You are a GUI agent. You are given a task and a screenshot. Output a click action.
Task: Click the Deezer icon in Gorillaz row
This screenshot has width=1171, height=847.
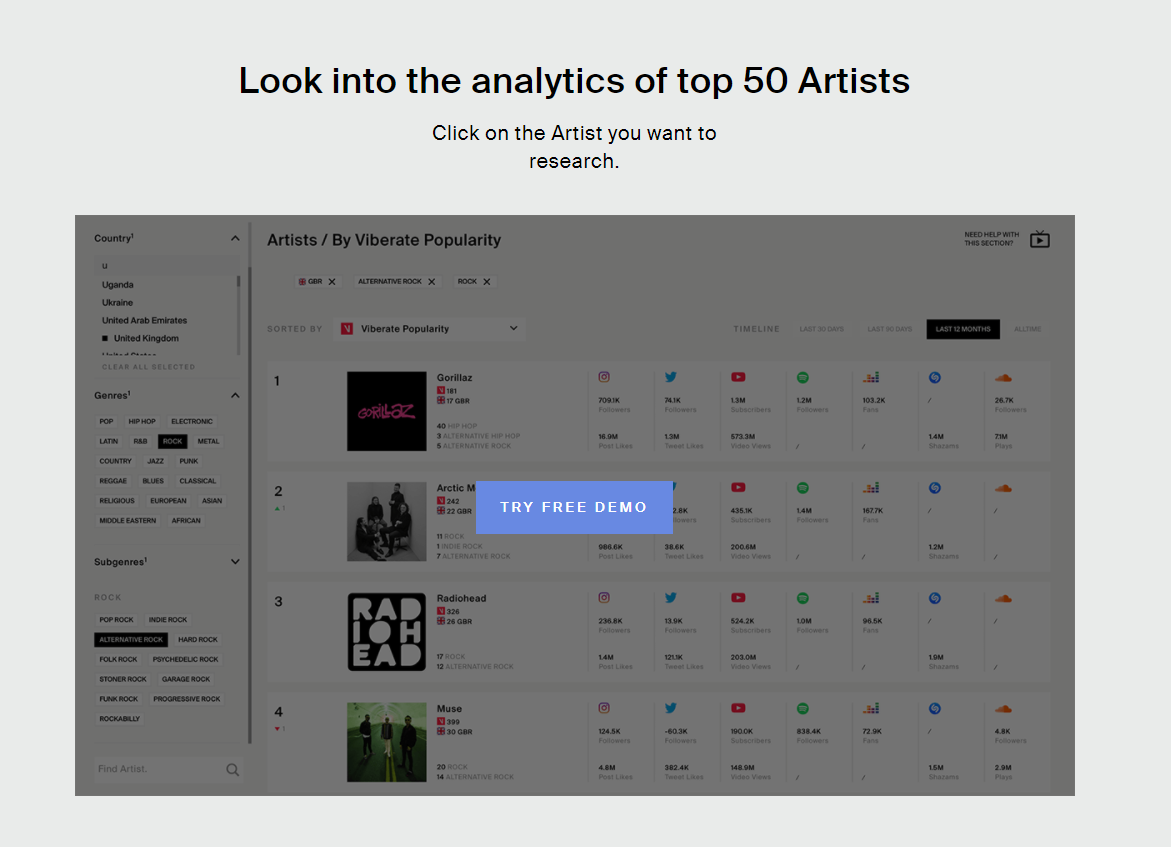coord(871,377)
